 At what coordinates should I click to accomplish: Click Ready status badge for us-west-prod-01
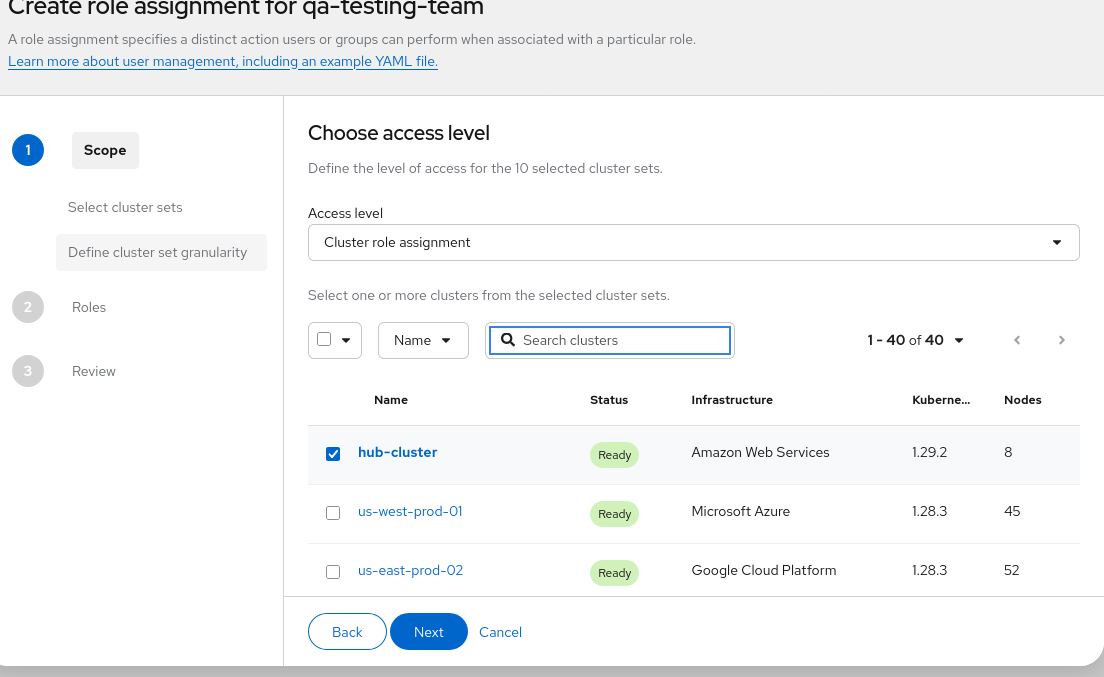pyautogui.click(x=614, y=514)
